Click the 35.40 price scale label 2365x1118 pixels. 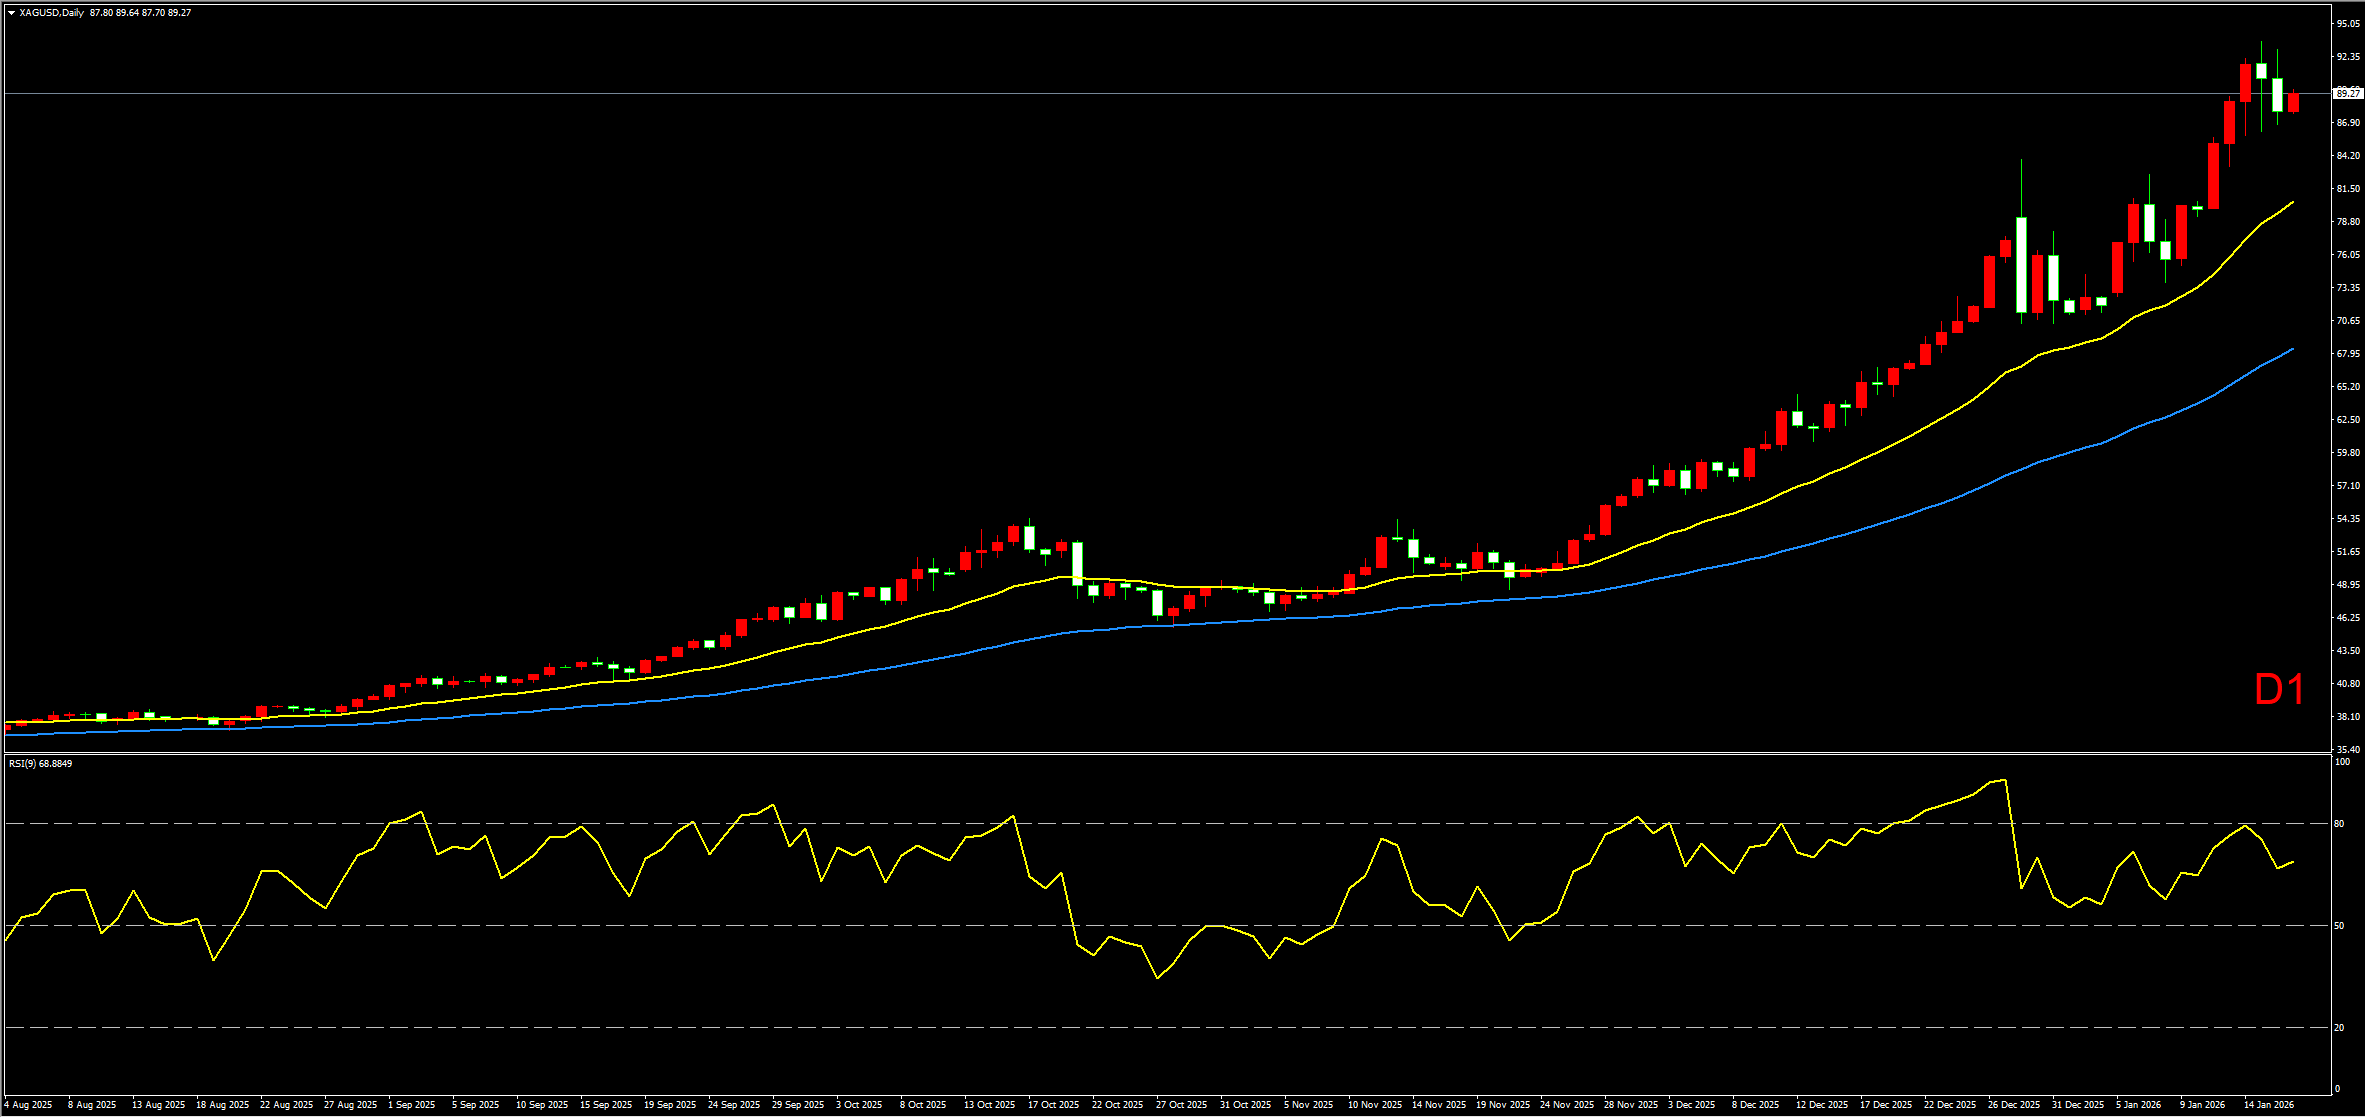(x=2347, y=749)
